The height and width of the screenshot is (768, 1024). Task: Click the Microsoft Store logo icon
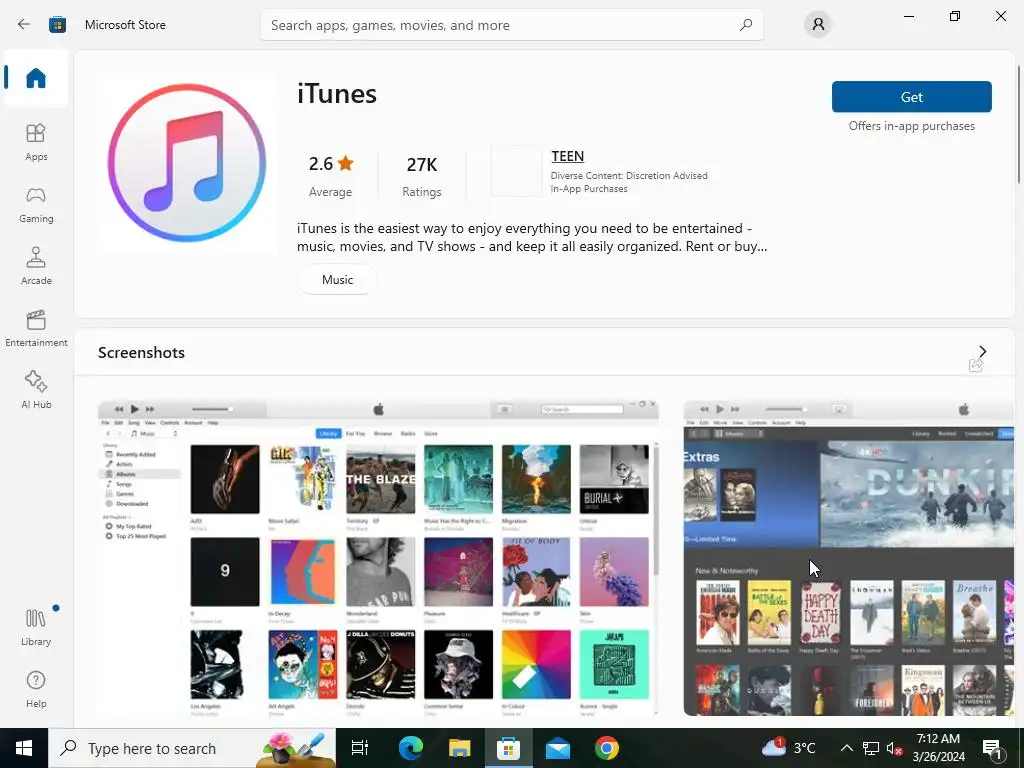point(57,25)
